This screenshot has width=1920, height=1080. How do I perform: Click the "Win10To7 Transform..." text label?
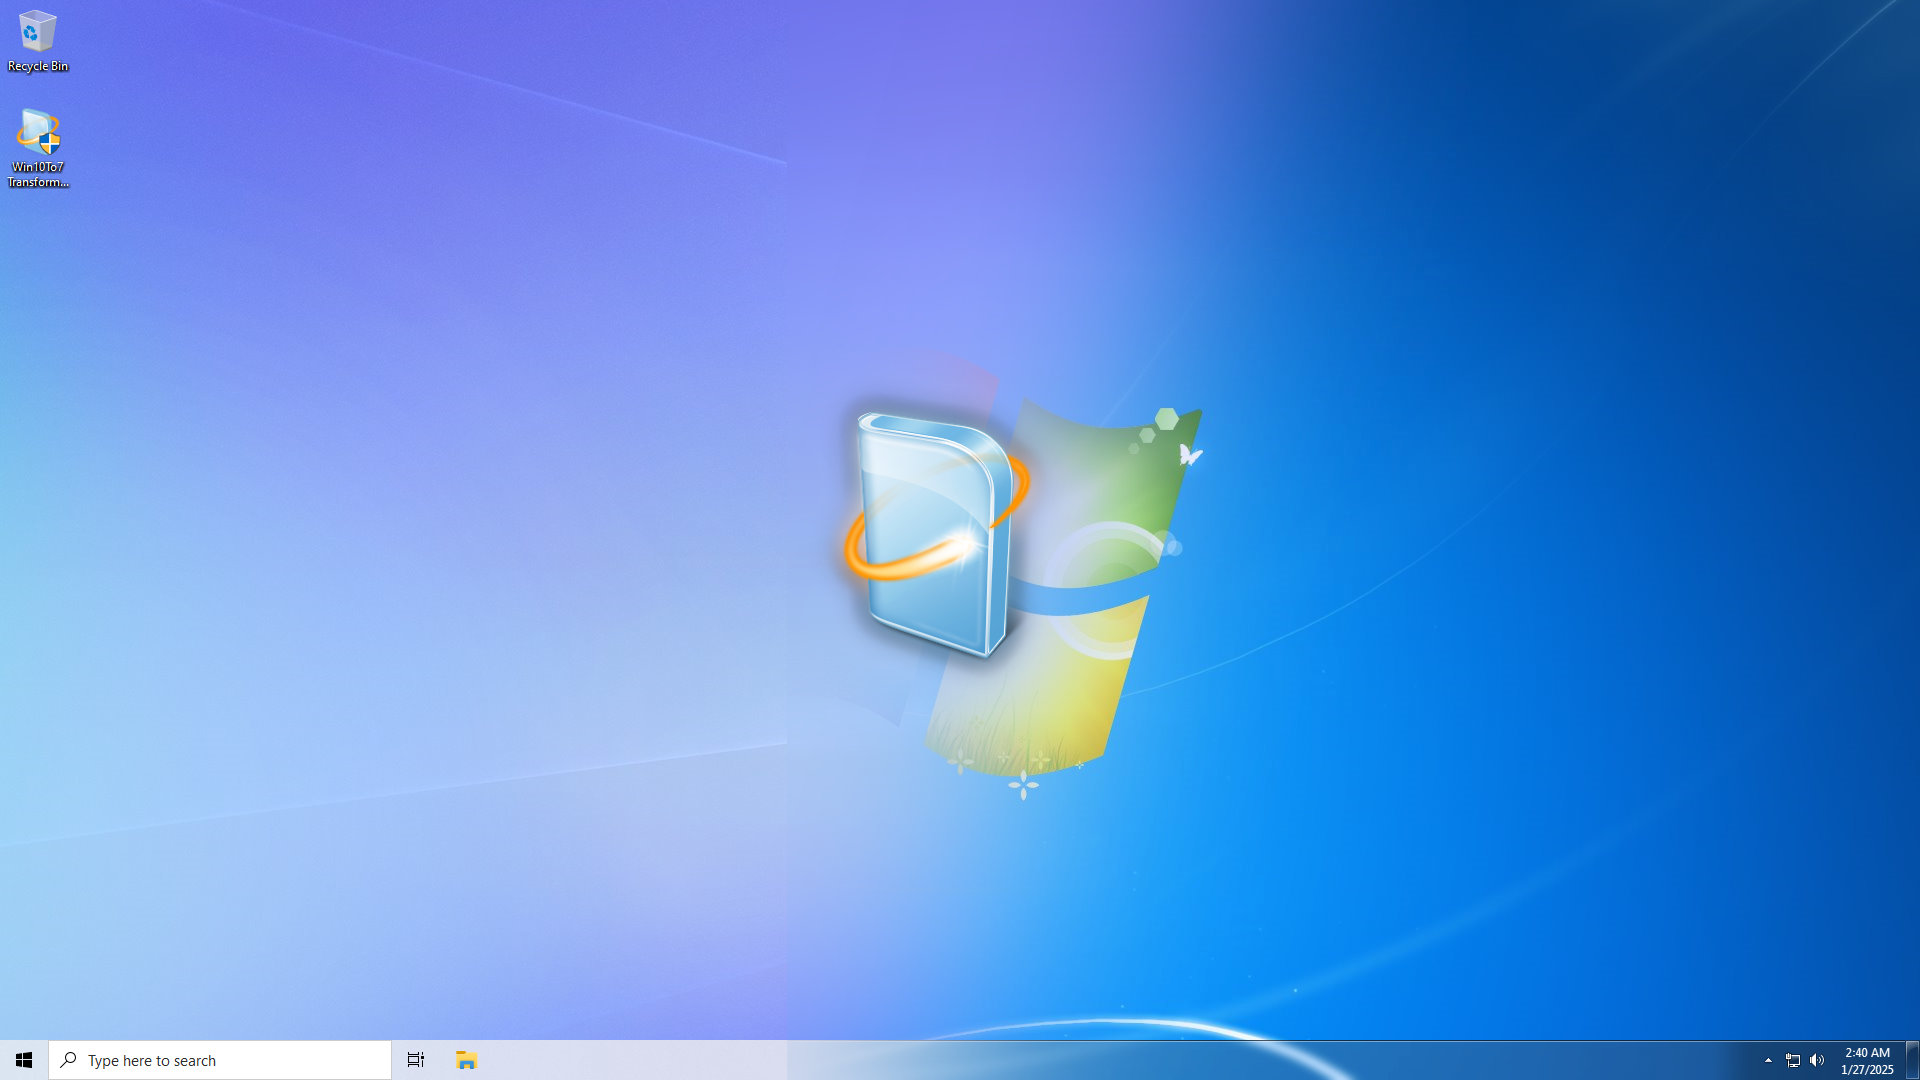point(38,174)
